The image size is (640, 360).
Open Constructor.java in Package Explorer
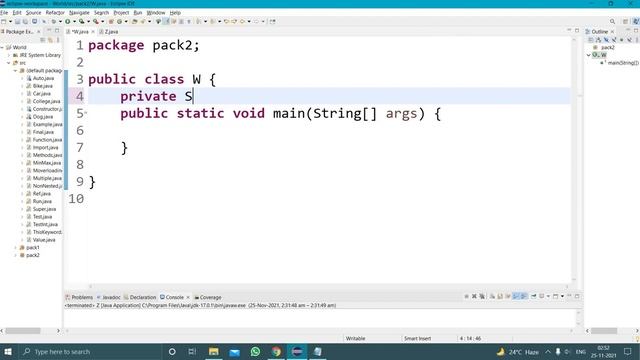[44, 109]
